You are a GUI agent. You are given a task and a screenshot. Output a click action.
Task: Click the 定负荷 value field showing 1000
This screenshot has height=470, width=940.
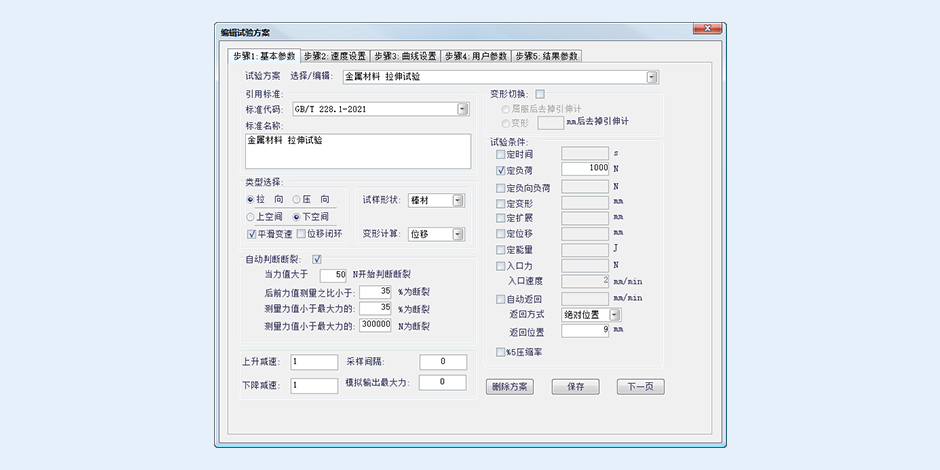(x=585, y=170)
